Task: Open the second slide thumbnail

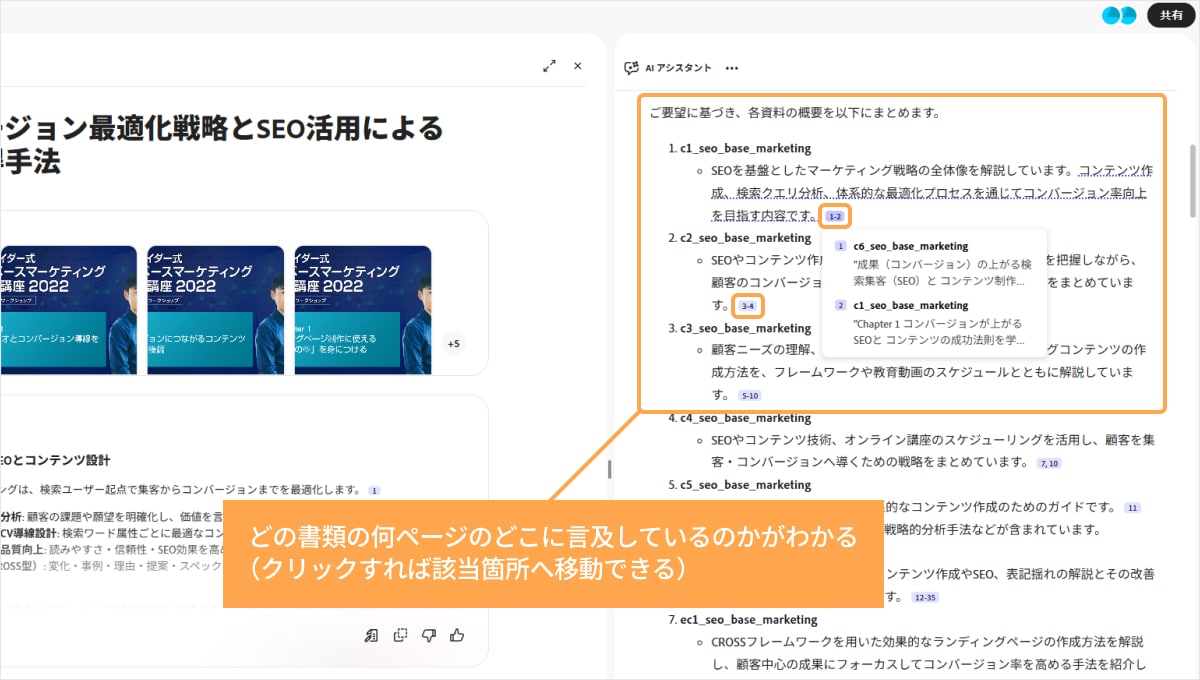Action: click(x=216, y=310)
